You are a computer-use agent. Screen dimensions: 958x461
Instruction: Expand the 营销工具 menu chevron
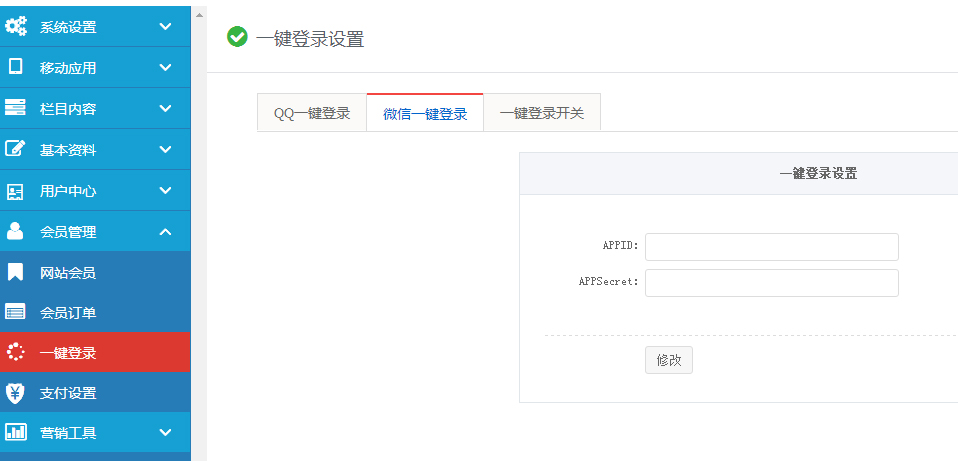165,433
